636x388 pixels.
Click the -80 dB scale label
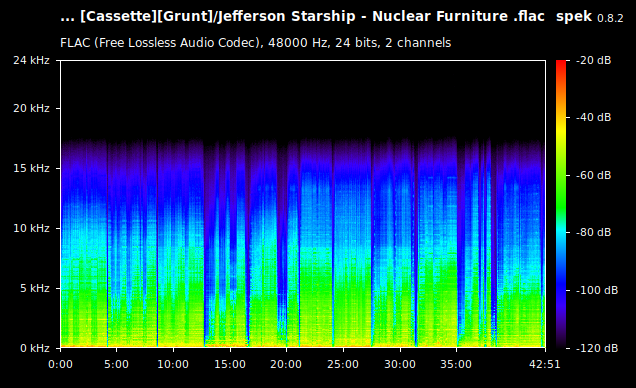pos(593,232)
